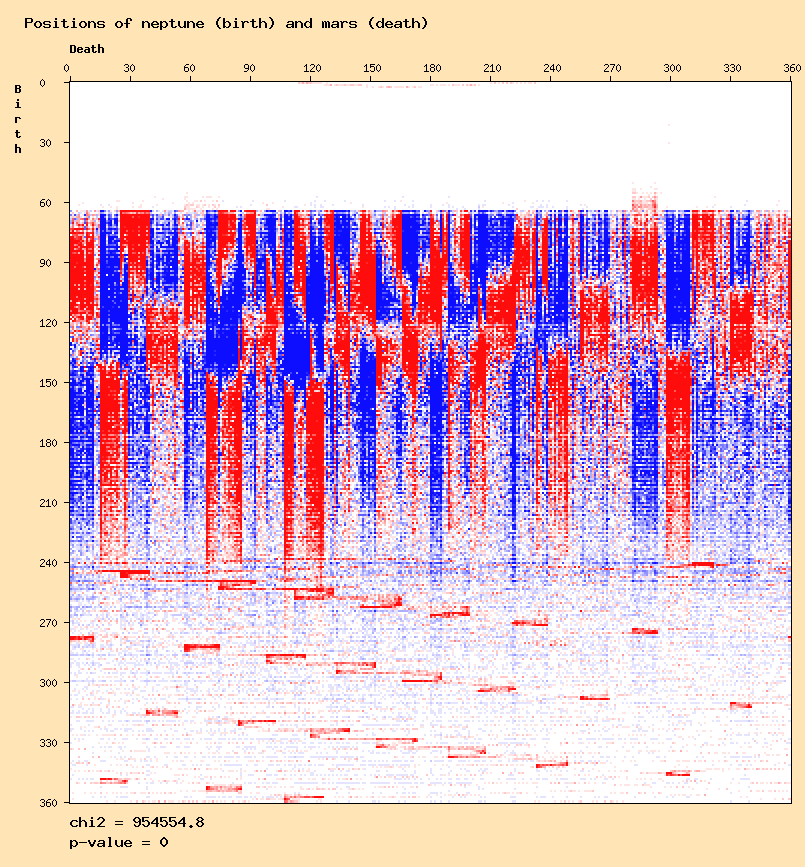Click the p-value = 0 text

(118, 842)
